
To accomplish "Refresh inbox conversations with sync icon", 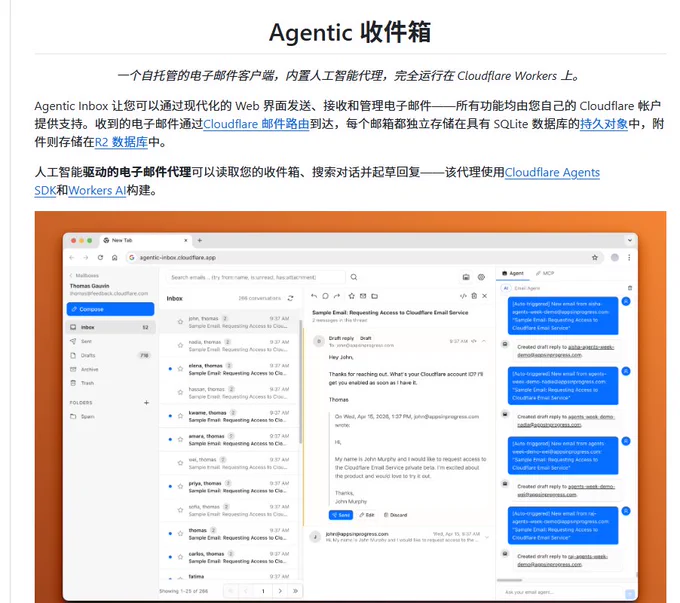I will click(291, 298).
